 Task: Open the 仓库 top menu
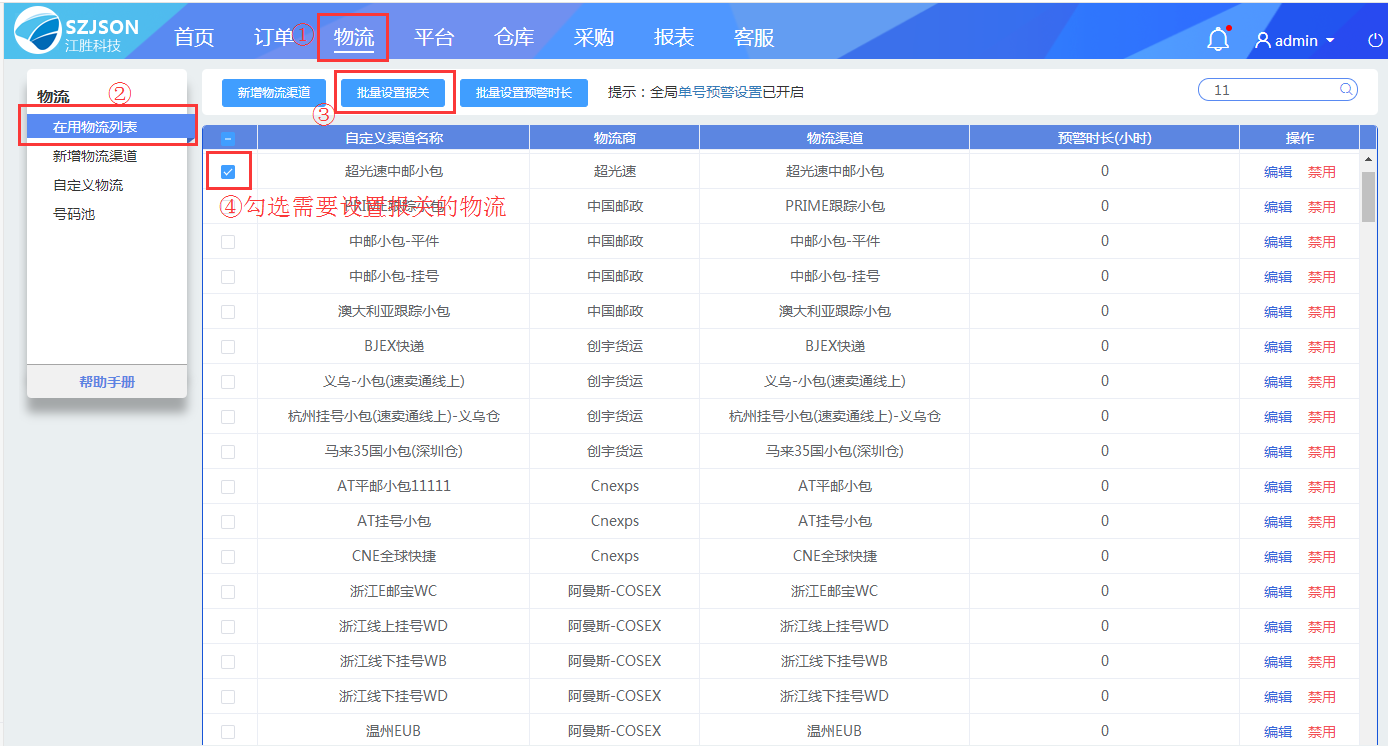(x=514, y=38)
